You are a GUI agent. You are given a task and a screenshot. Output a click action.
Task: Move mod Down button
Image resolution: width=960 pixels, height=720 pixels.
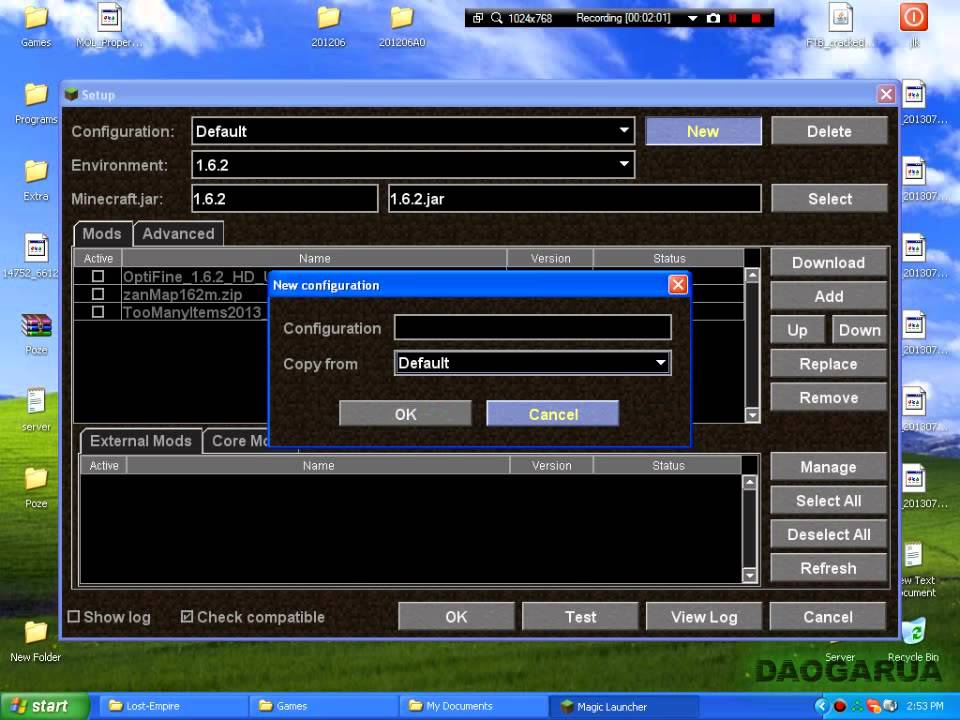pos(860,330)
